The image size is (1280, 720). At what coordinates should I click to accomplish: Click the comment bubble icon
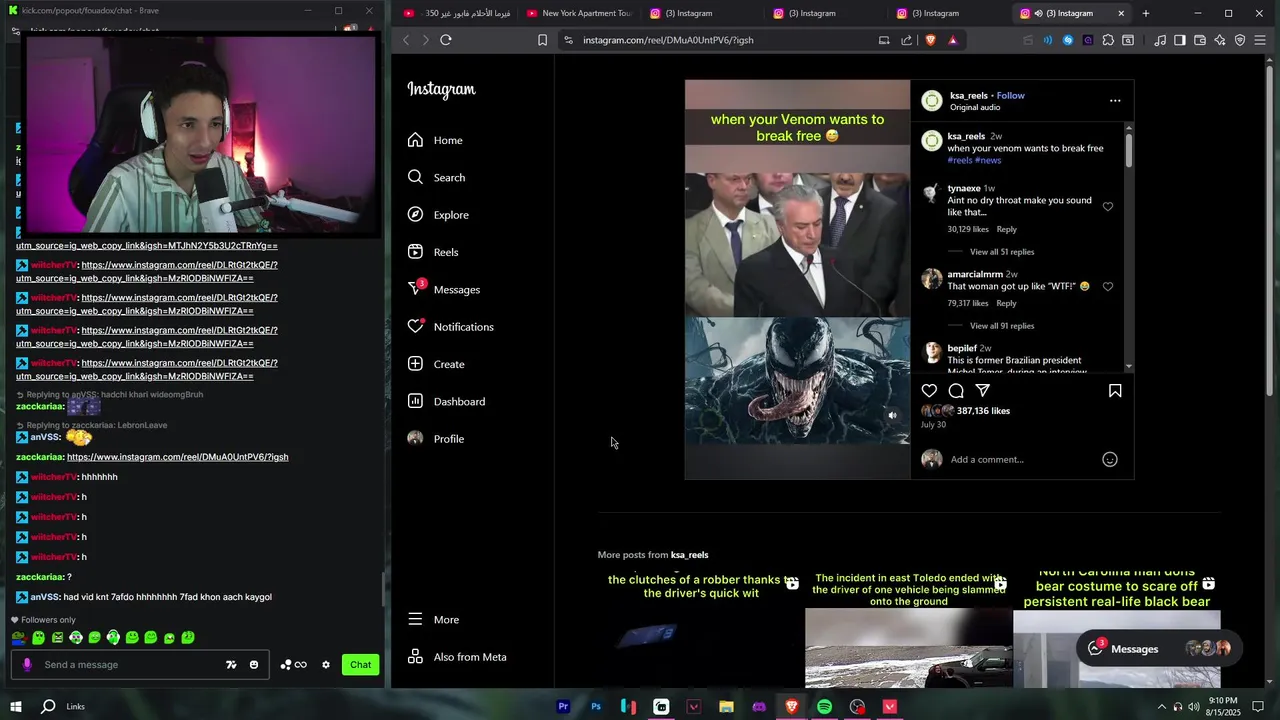956,391
